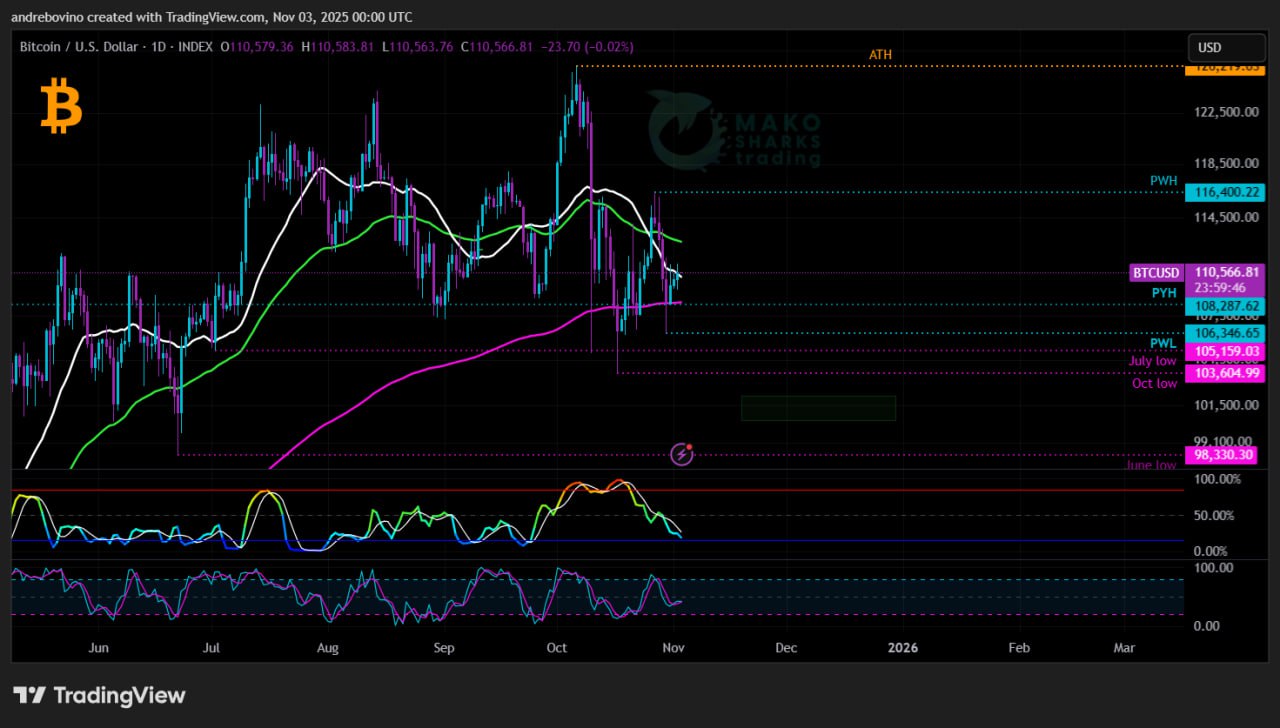Click the orange ATH line label
This screenshot has height=728, width=1280.
point(880,55)
